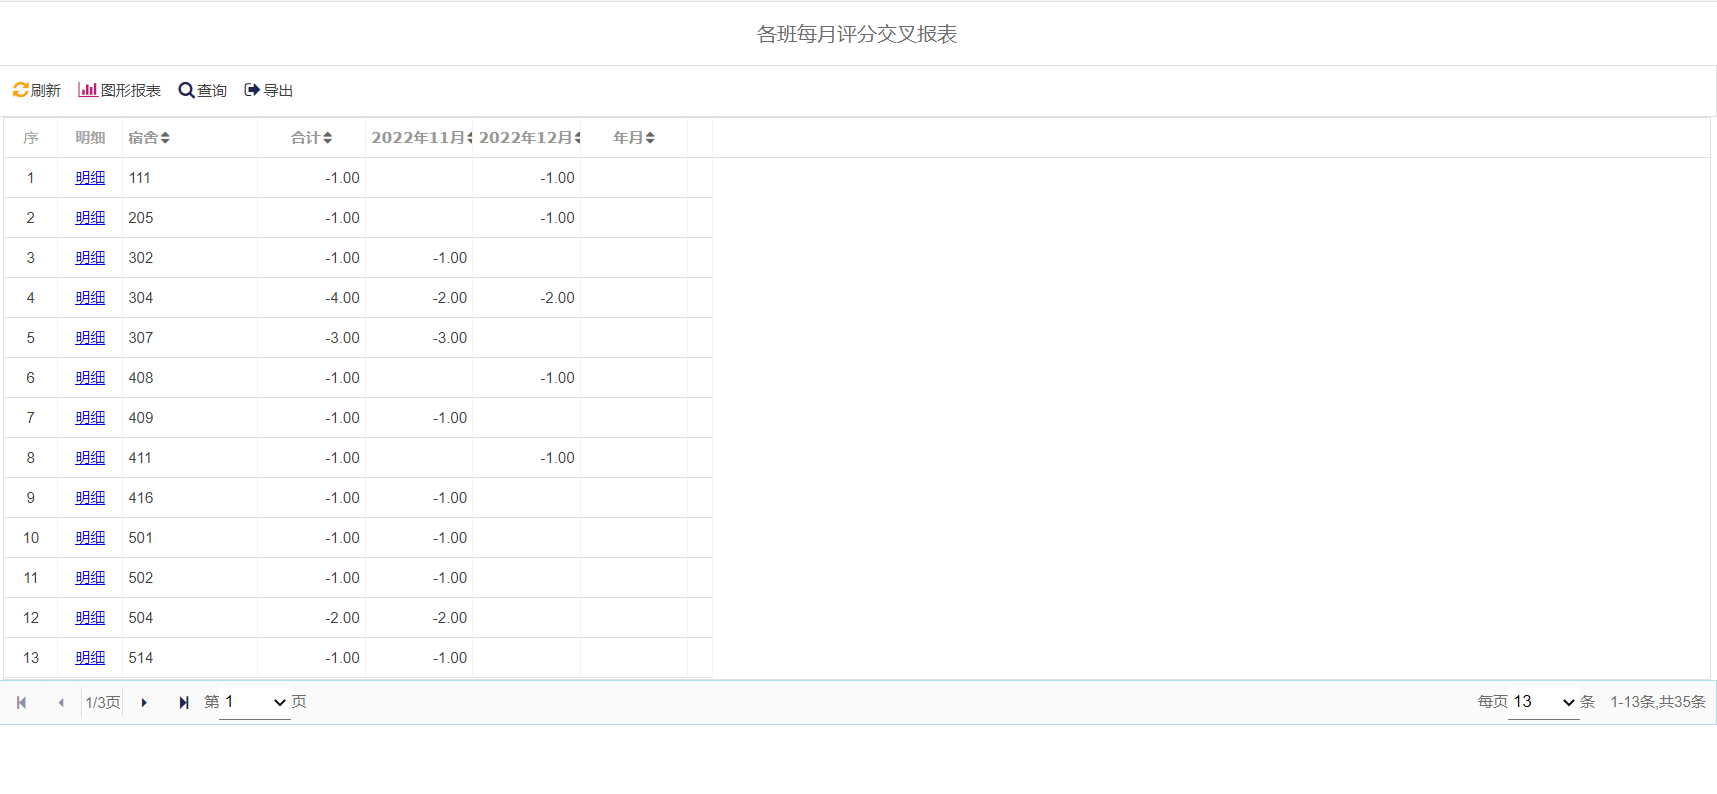Open 明细 link for dormitory 409
Image resolution: width=1717 pixels, height=794 pixels.
coord(90,418)
